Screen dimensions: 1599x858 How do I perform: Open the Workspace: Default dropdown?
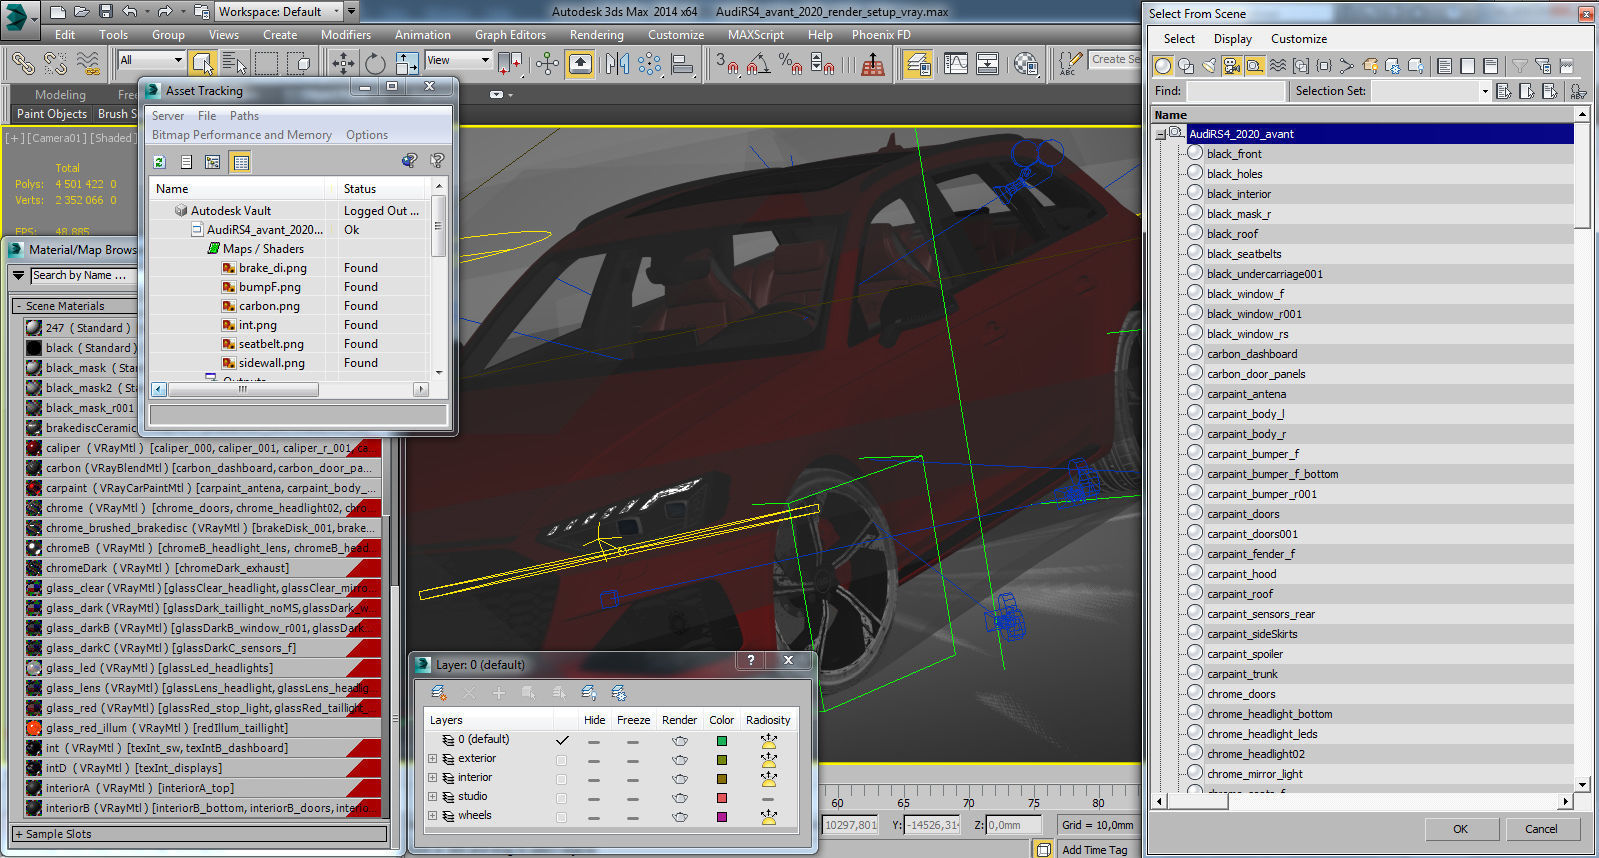tap(279, 12)
